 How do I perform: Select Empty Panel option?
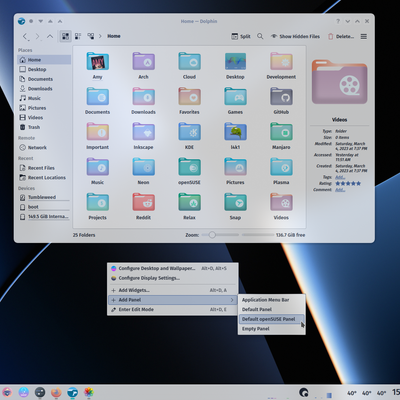tap(272, 329)
